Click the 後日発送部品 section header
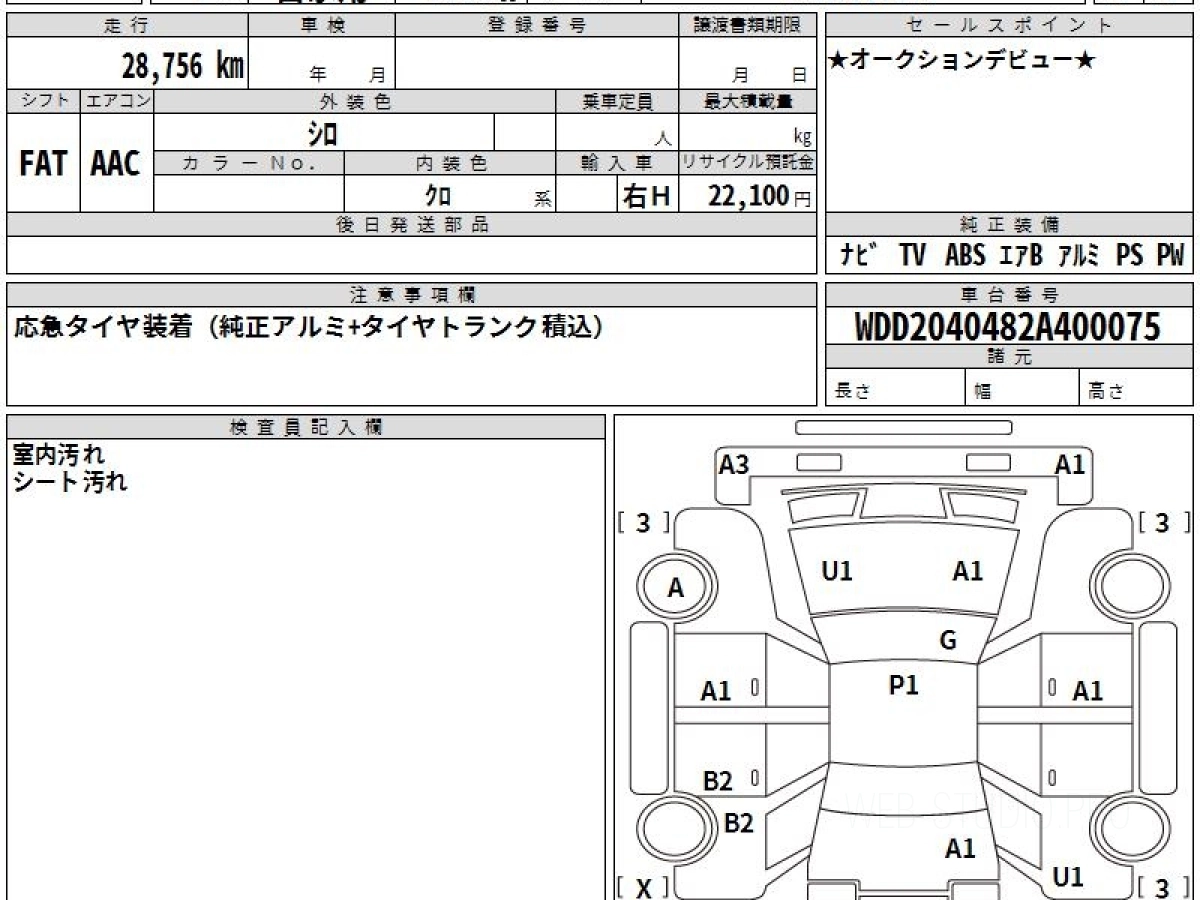The width and height of the screenshot is (1200, 900). tap(412, 225)
